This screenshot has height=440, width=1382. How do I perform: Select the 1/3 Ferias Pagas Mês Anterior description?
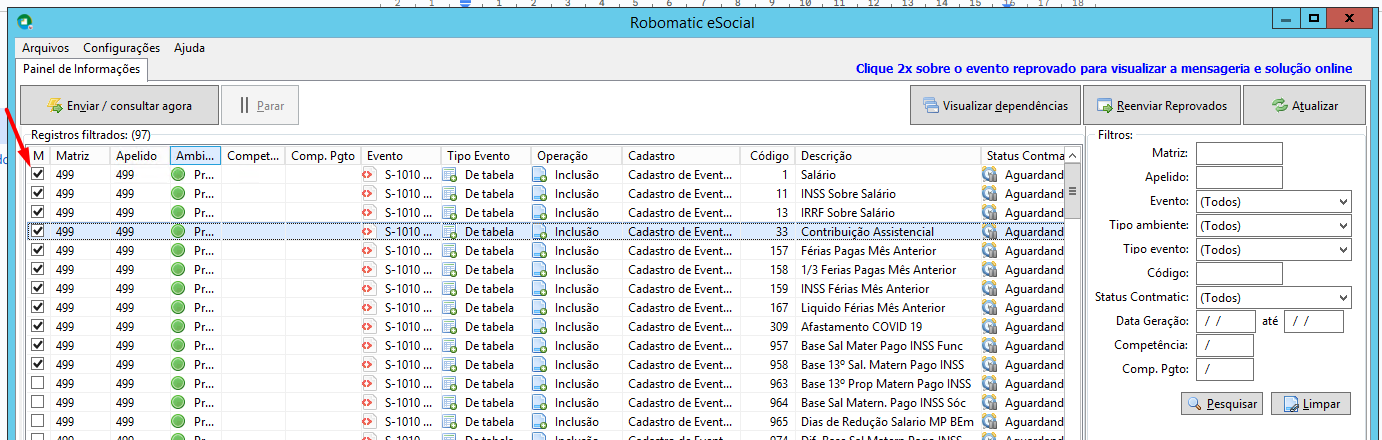[x=878, y=269]
